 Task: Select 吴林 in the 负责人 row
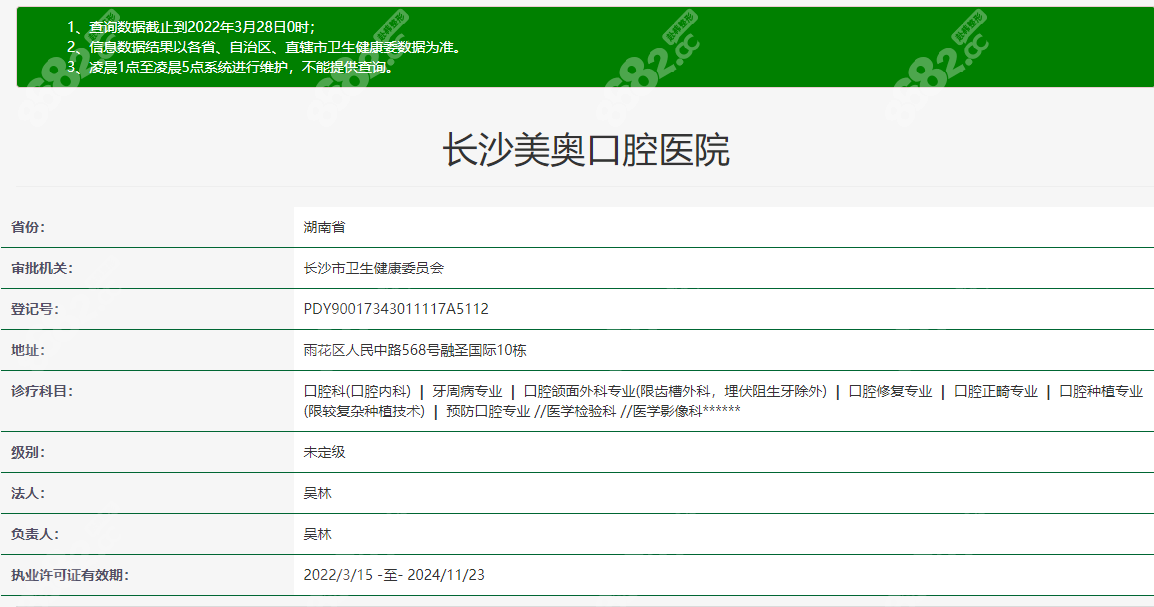click(318, 534)
